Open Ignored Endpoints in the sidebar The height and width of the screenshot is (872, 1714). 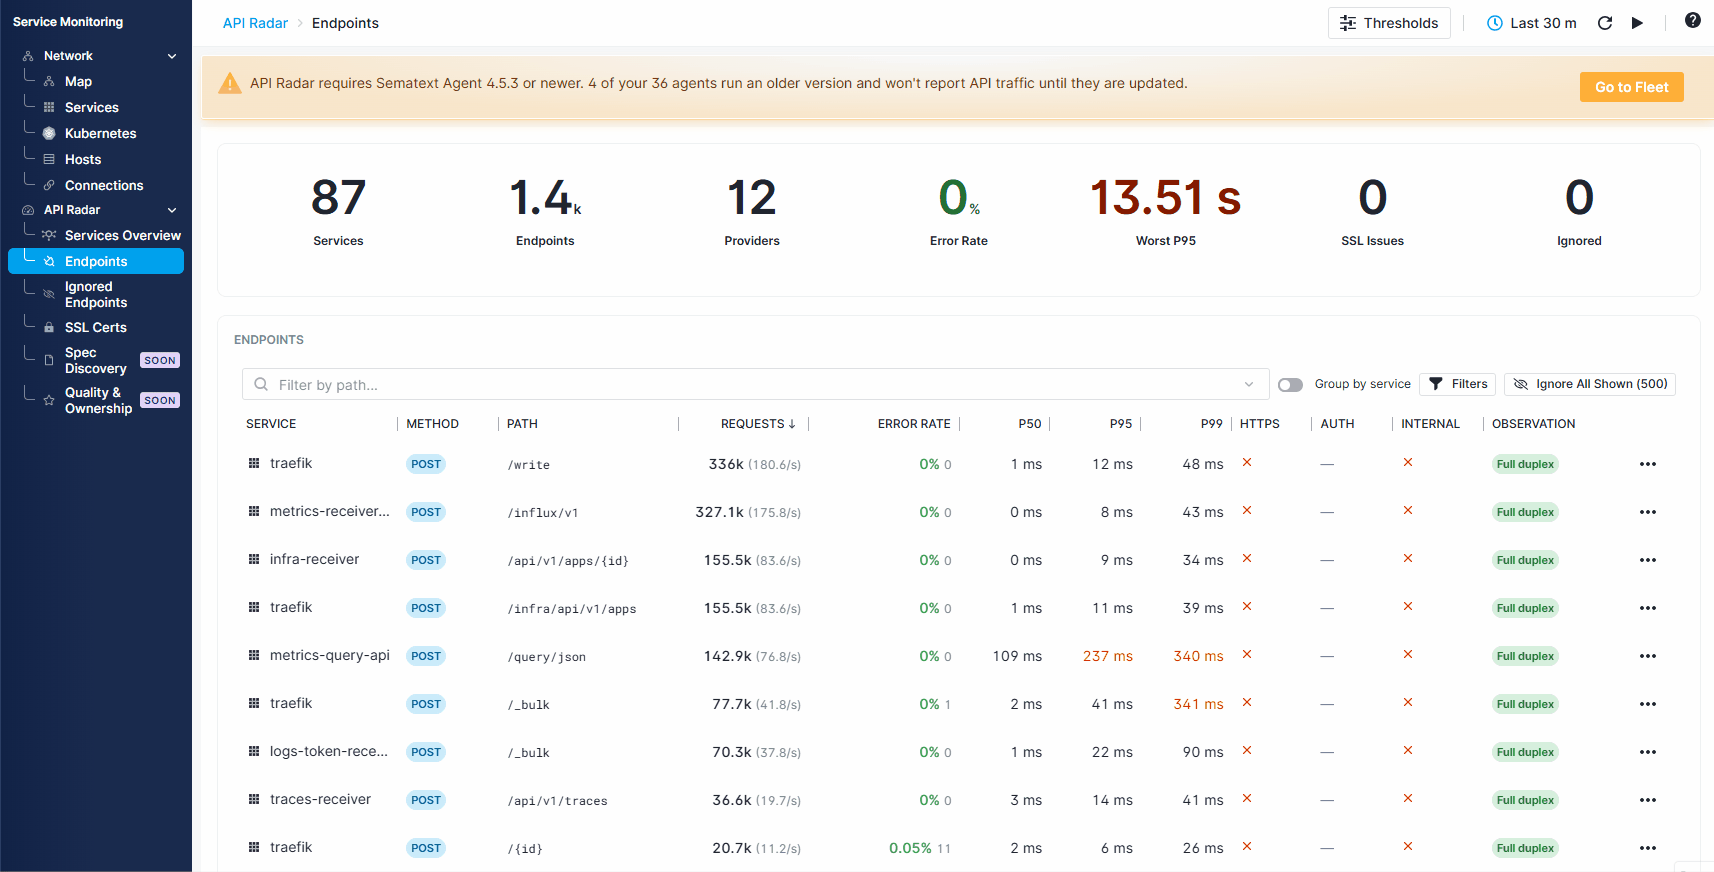96,294
